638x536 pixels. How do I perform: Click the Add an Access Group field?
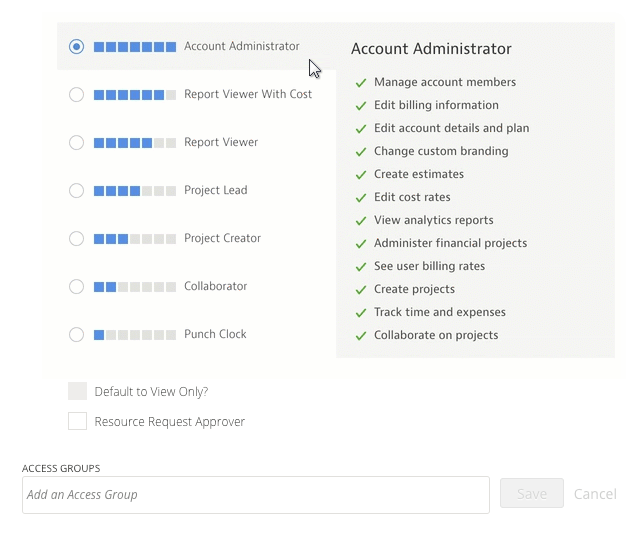[255, 494]
